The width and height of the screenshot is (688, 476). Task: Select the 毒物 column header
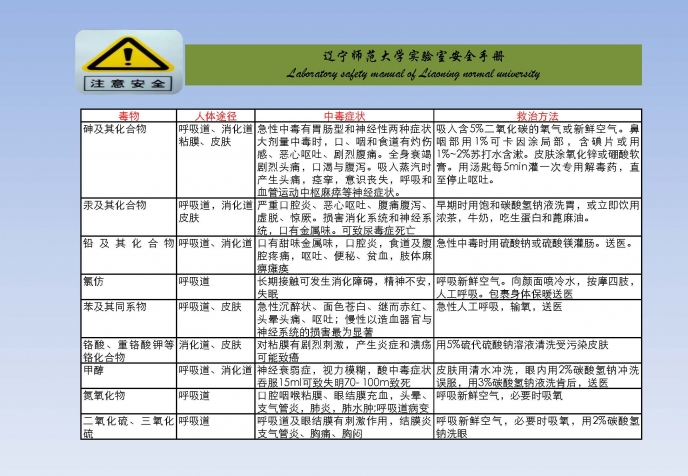(x=129, y=117)
